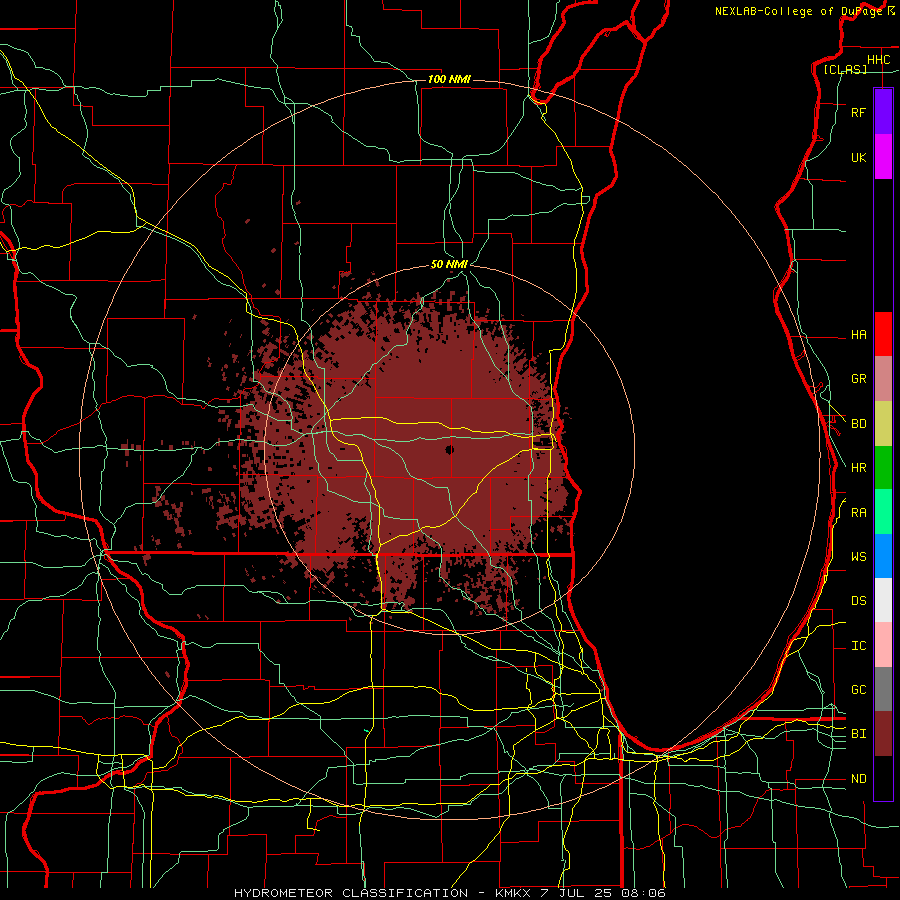The width and height of the screenshot is (900, 900).
Task: Click the GR pink legend swatch
Action: point(883,379)
